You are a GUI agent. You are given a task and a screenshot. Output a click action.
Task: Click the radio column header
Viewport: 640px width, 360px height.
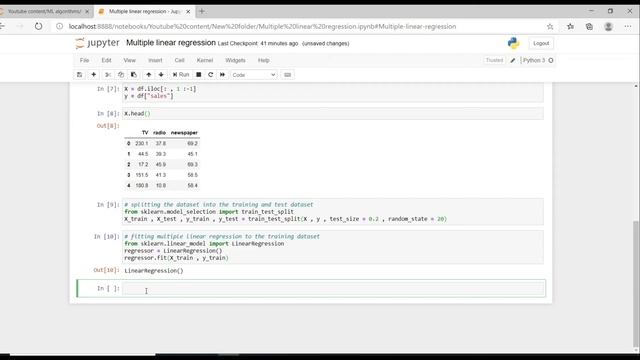[x=160, y=133]
